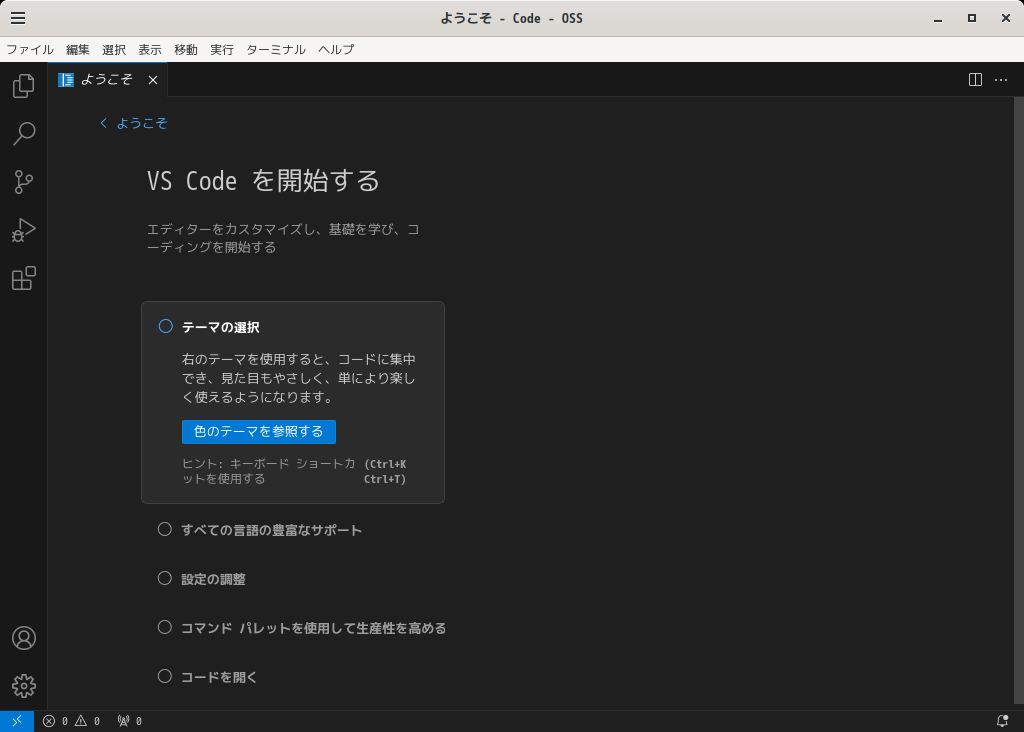This screenshot has height=732, width=1024.
Task: Close the ようこそ tab
Action: [x=153, y=80]
